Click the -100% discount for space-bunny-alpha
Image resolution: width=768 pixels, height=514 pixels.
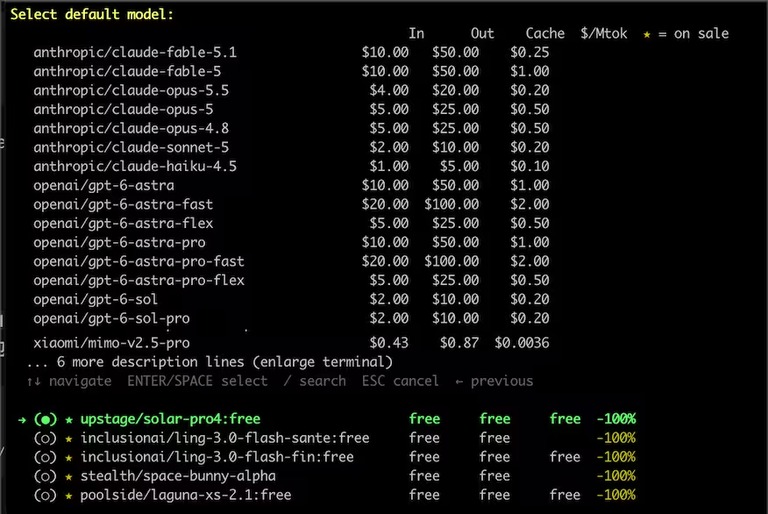[x=616, y=476]
